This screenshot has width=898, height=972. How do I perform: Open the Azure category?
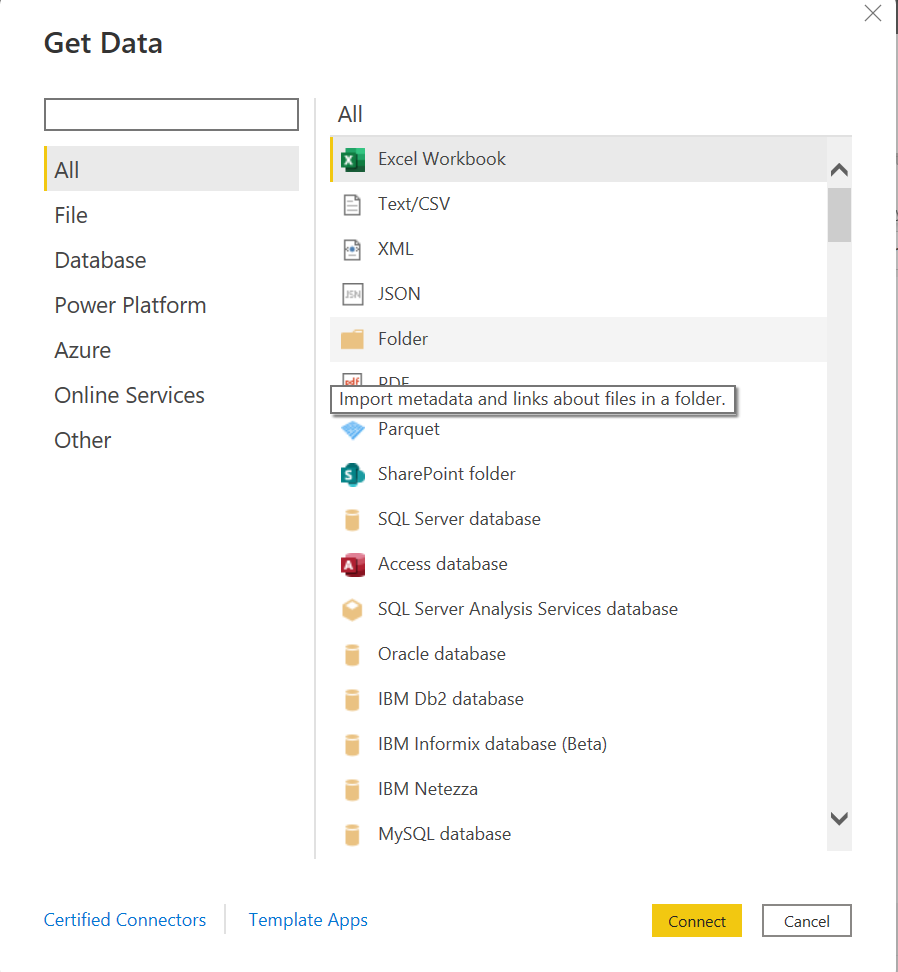[82, 350]
